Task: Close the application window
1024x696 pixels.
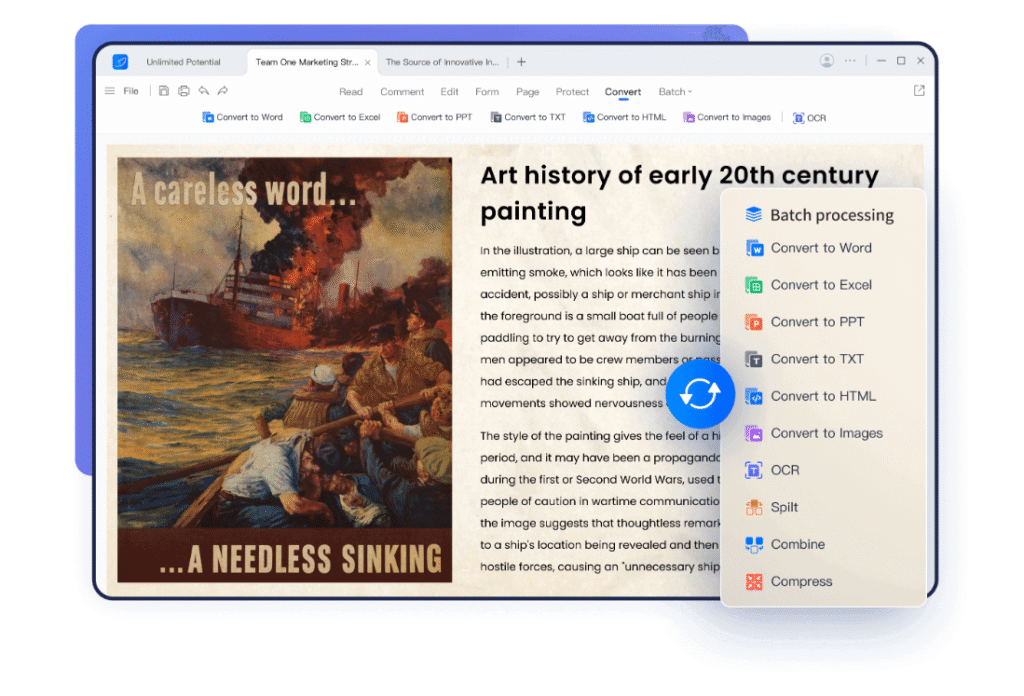Action: click(x=920, y=61)
